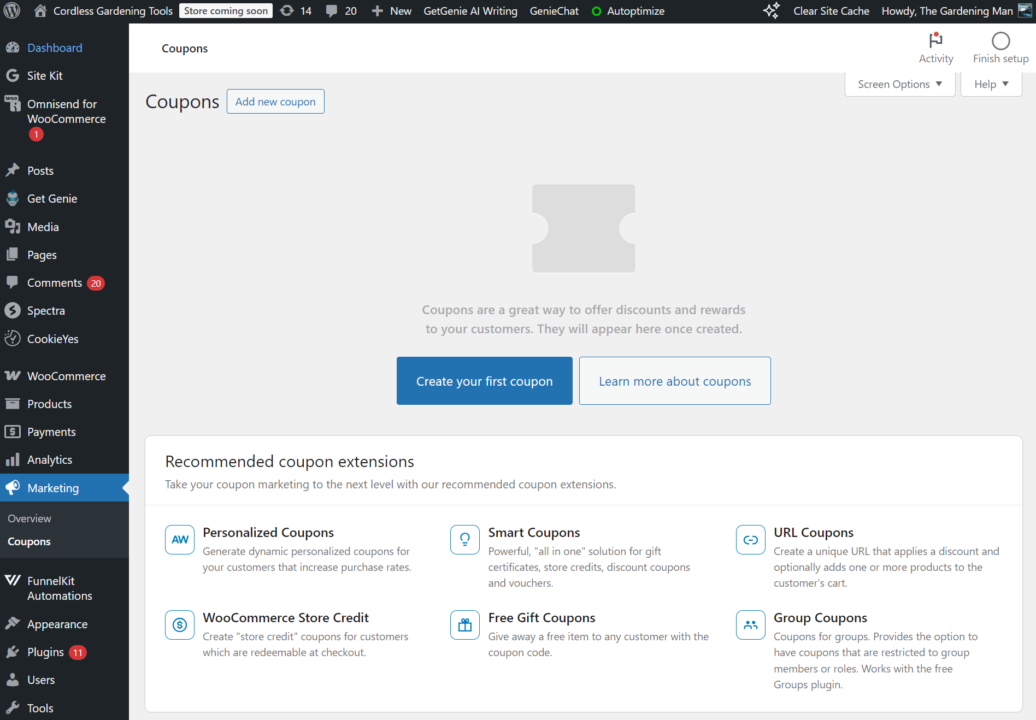
Task: Go to Marketing Overview submenu
Action: tap(29, 519)
